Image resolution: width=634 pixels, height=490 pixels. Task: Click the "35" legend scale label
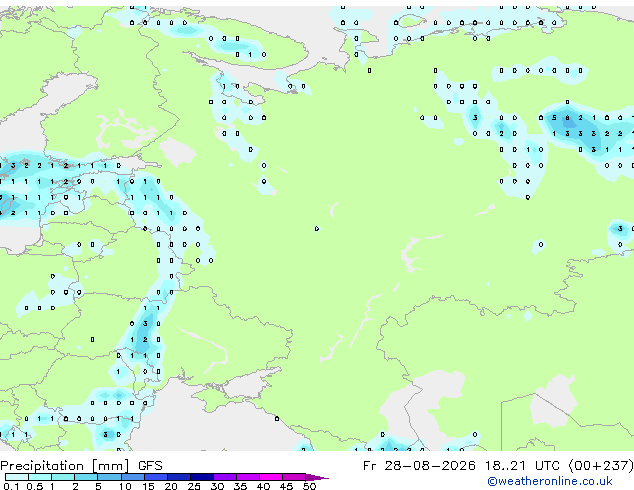240,486
